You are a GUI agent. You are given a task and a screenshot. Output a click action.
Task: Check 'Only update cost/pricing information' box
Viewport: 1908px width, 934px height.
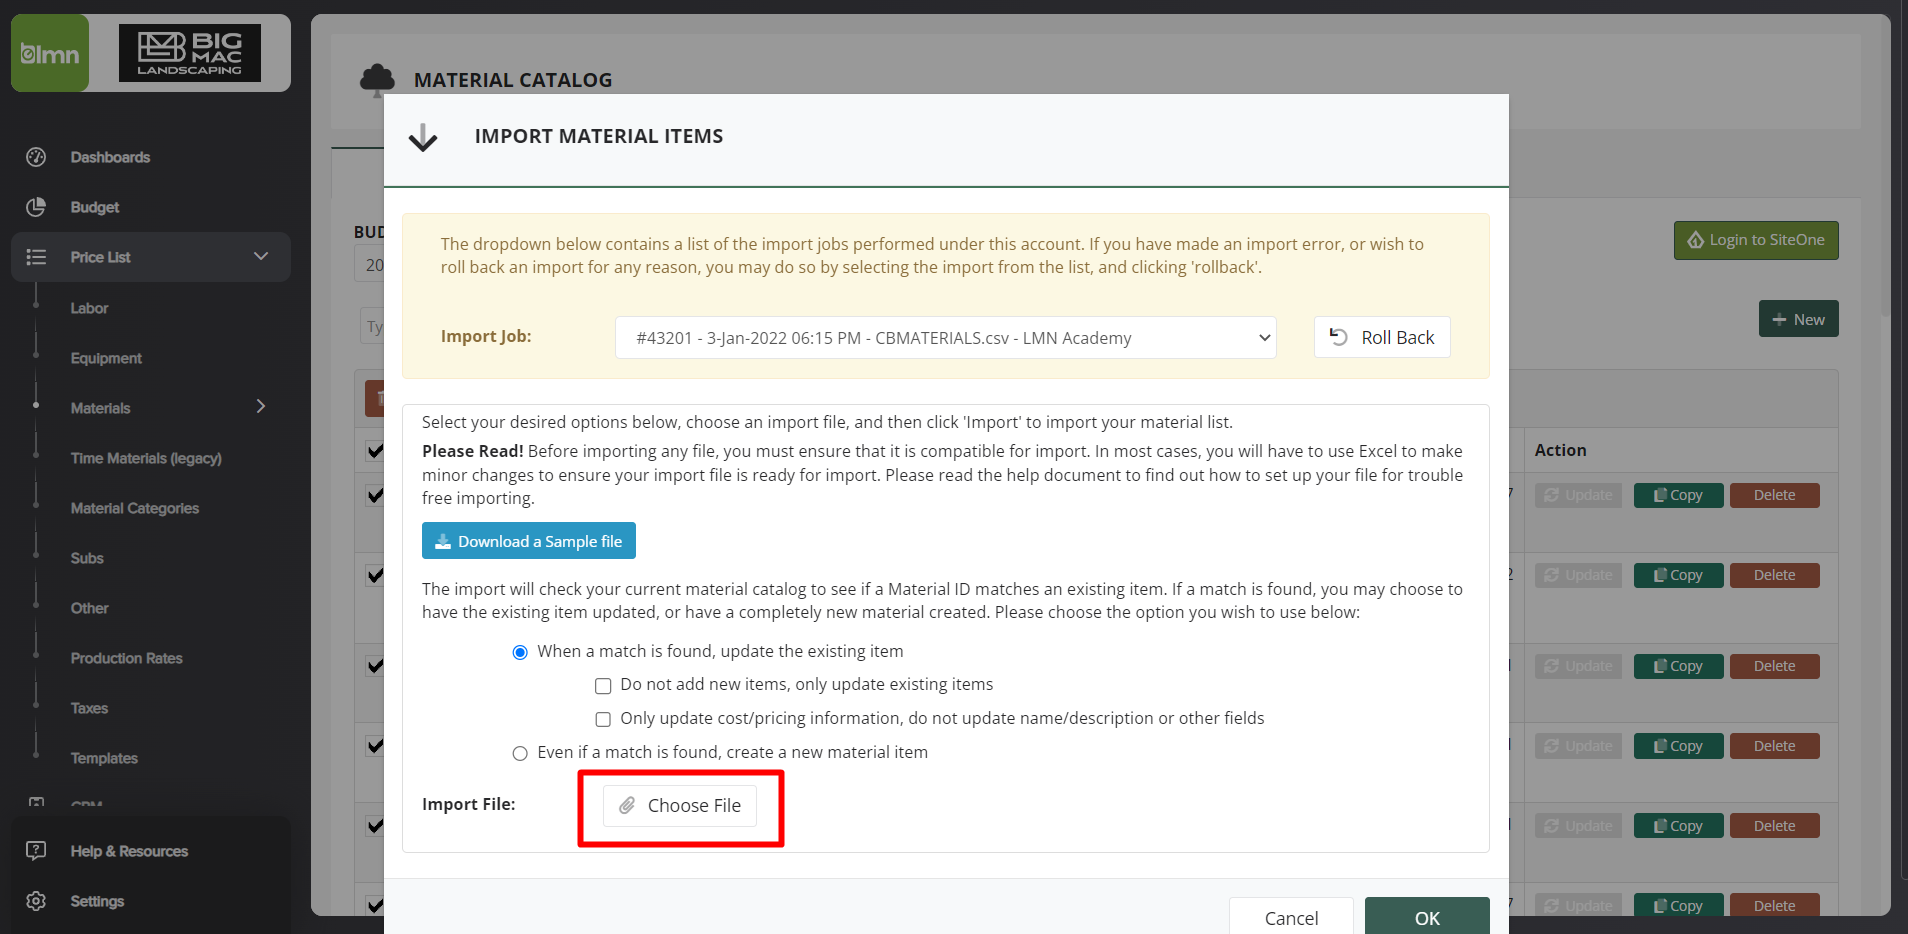(603, 720)
